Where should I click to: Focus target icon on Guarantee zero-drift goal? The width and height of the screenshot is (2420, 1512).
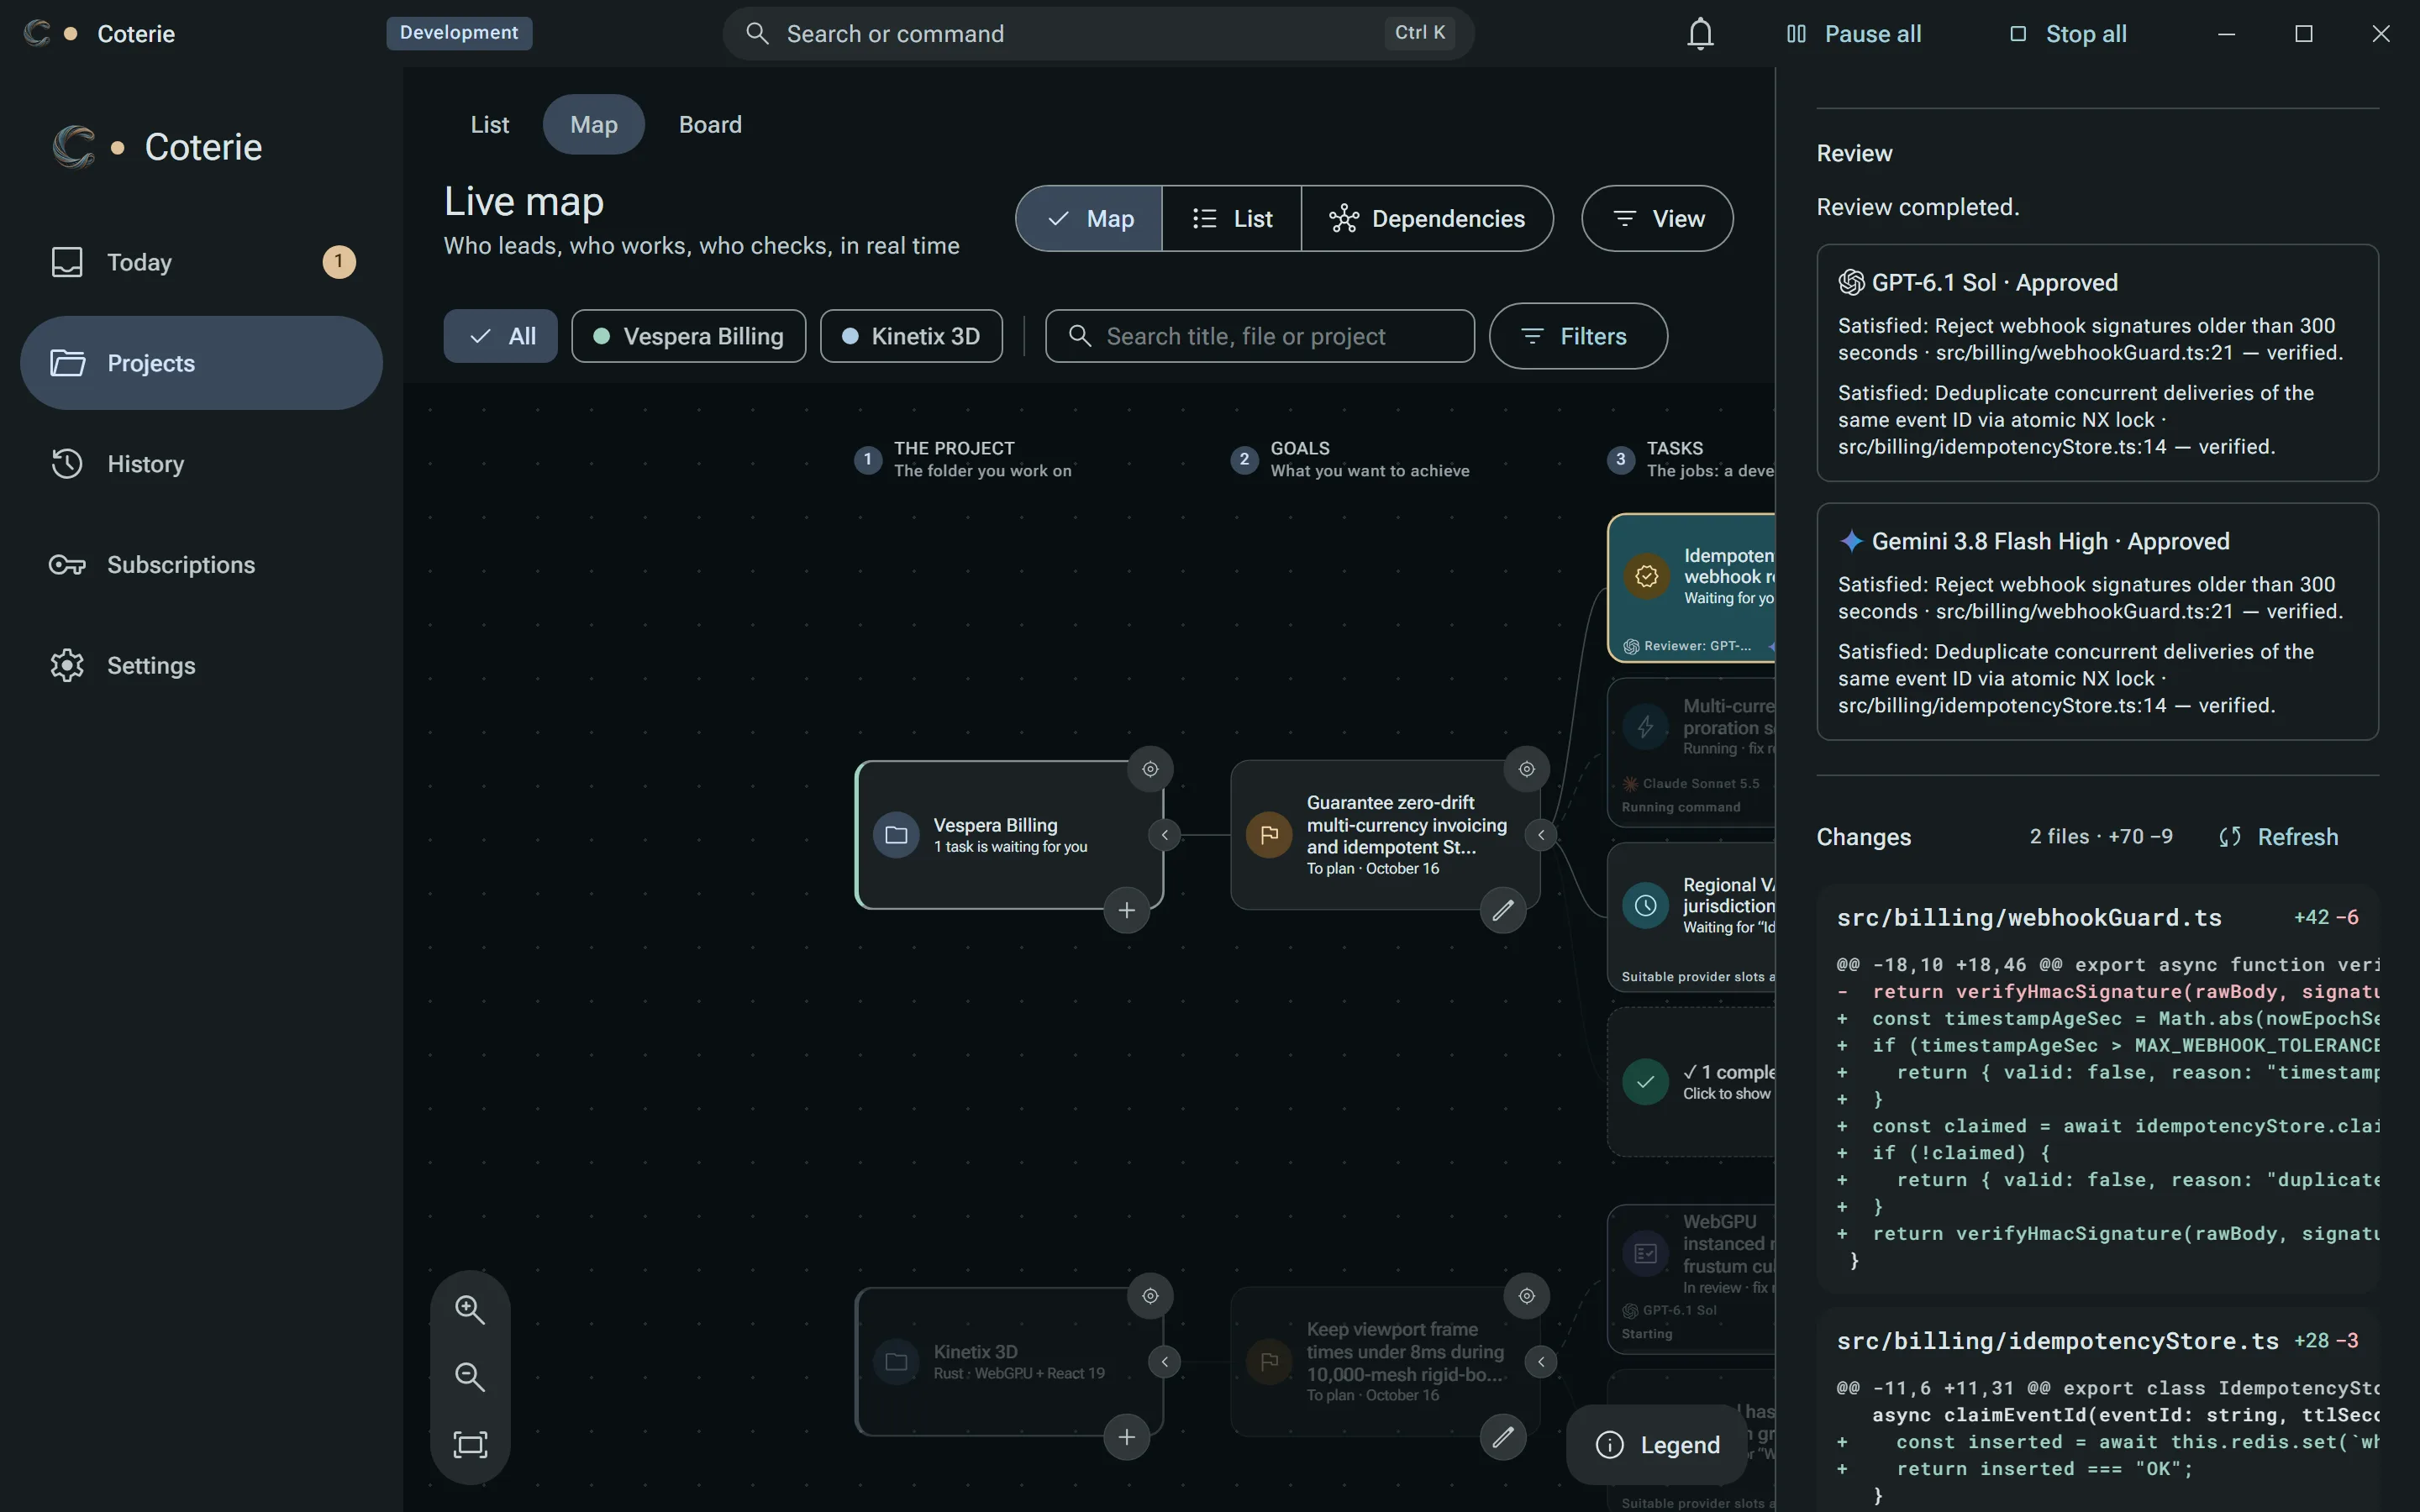coord(1526,769)
